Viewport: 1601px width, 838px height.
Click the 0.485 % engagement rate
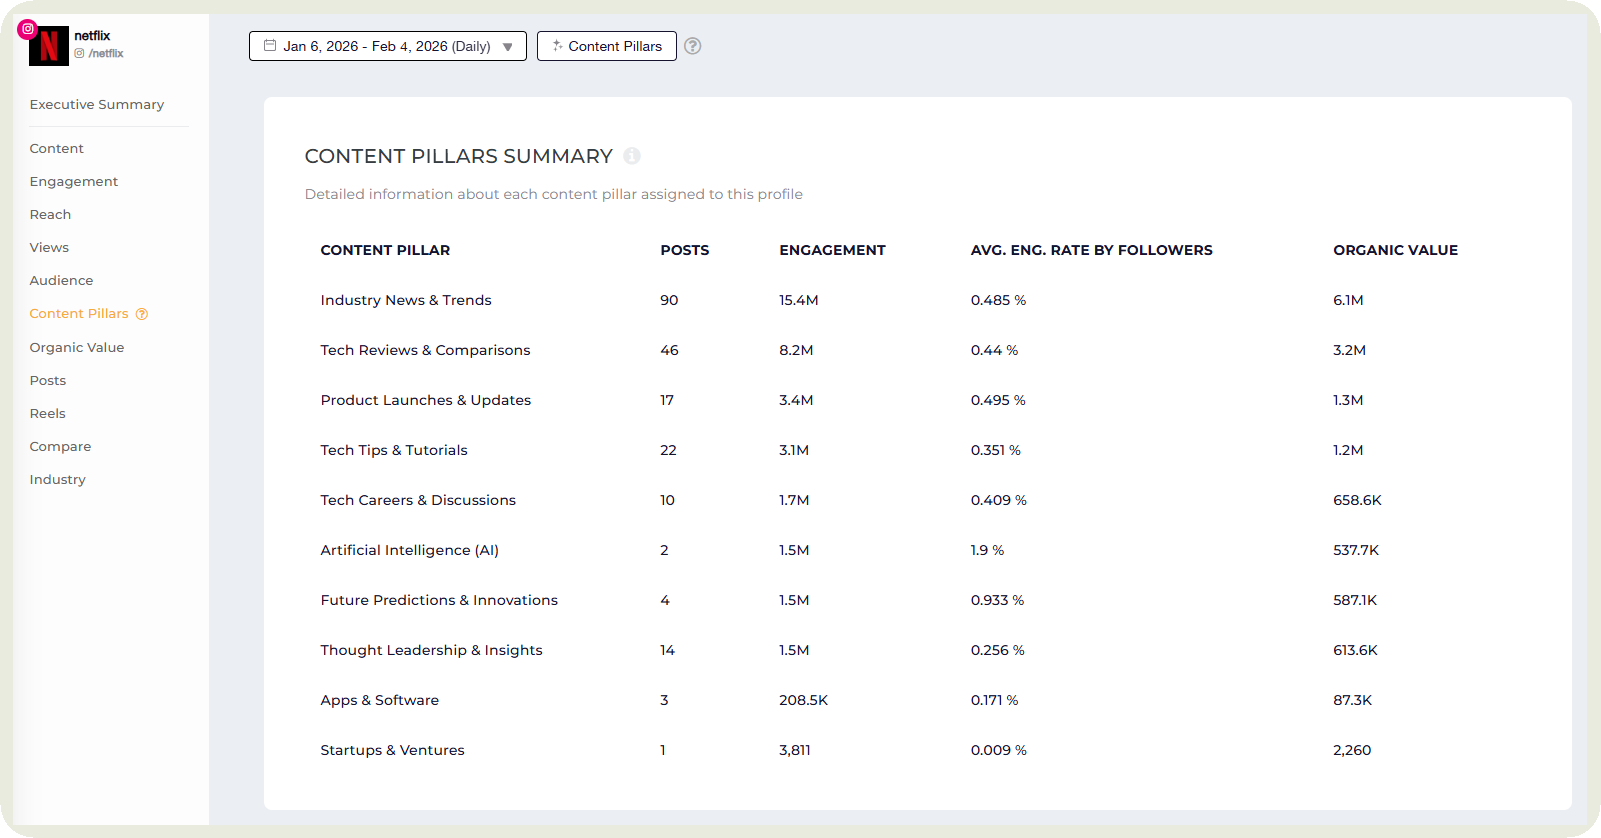click(998, 300)
